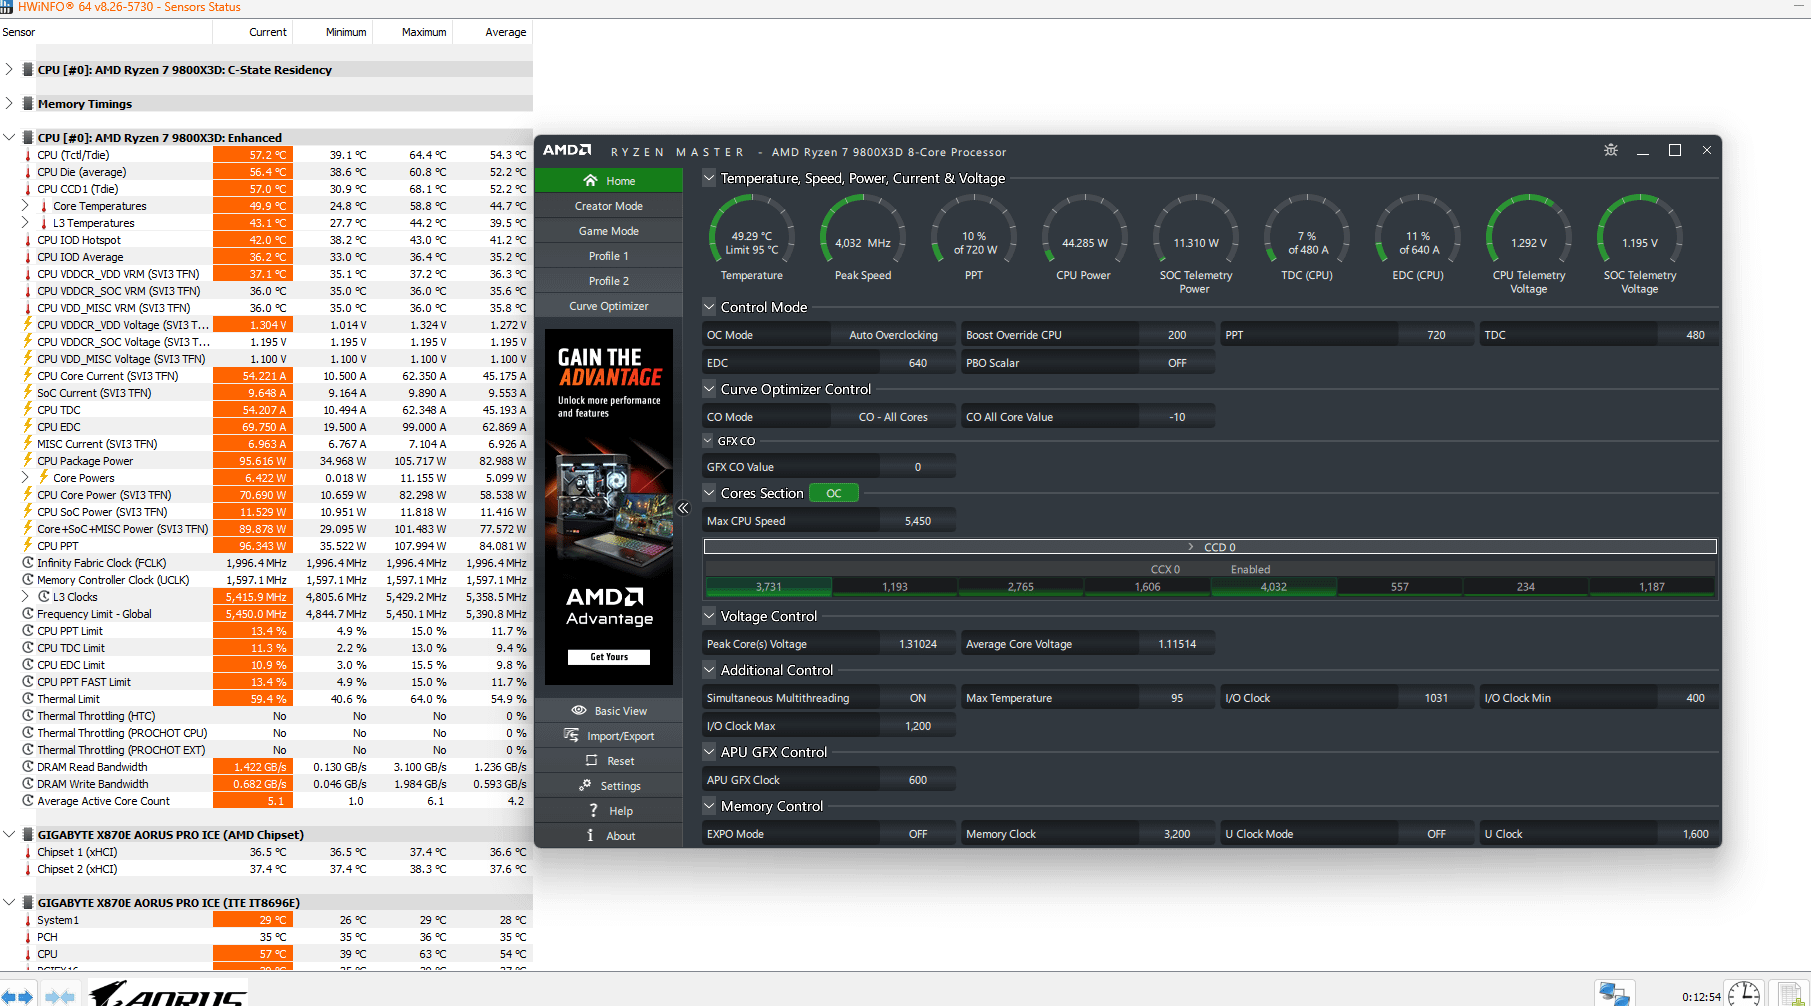Click the core bar showing 4,032 MHz
This screenshot has width=1811, height=1006.
(1273, 587)
